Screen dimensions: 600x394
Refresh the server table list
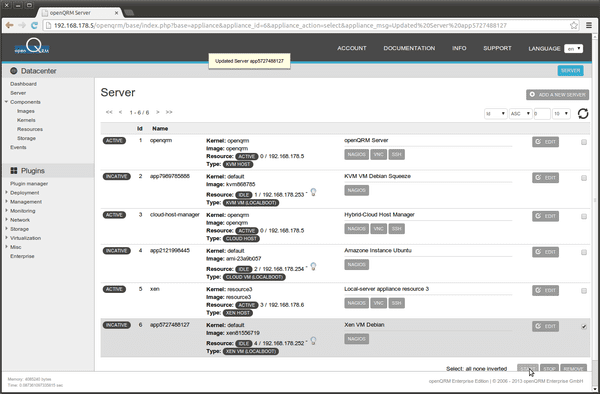click(x=583, y=114)
